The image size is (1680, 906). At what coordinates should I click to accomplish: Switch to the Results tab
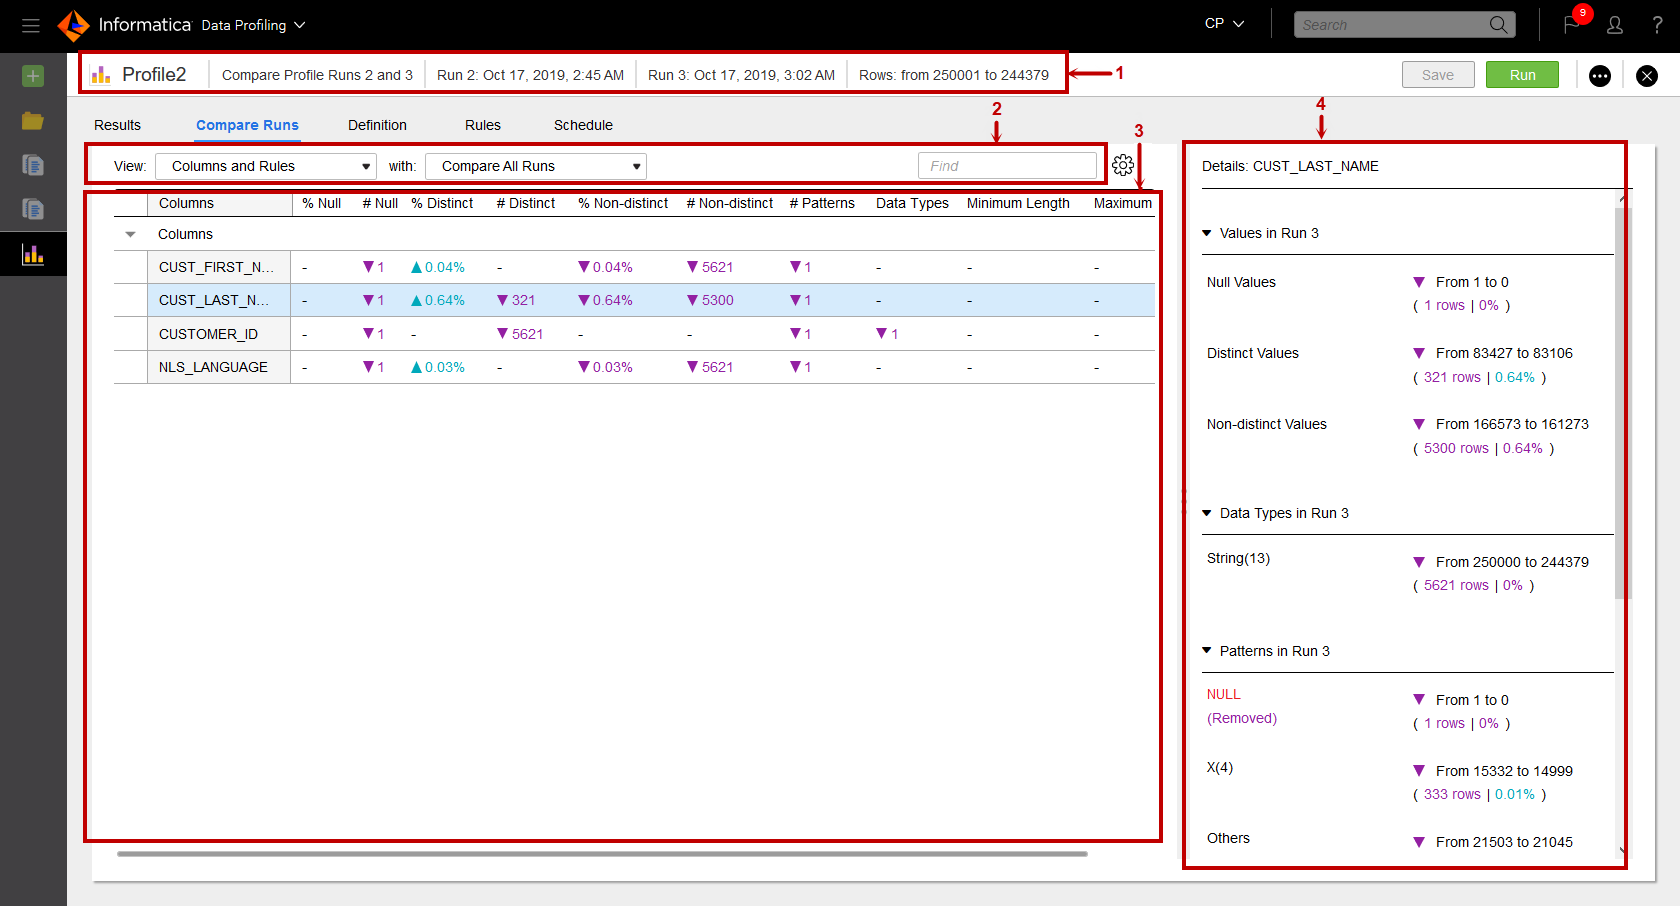coord(117,125)
